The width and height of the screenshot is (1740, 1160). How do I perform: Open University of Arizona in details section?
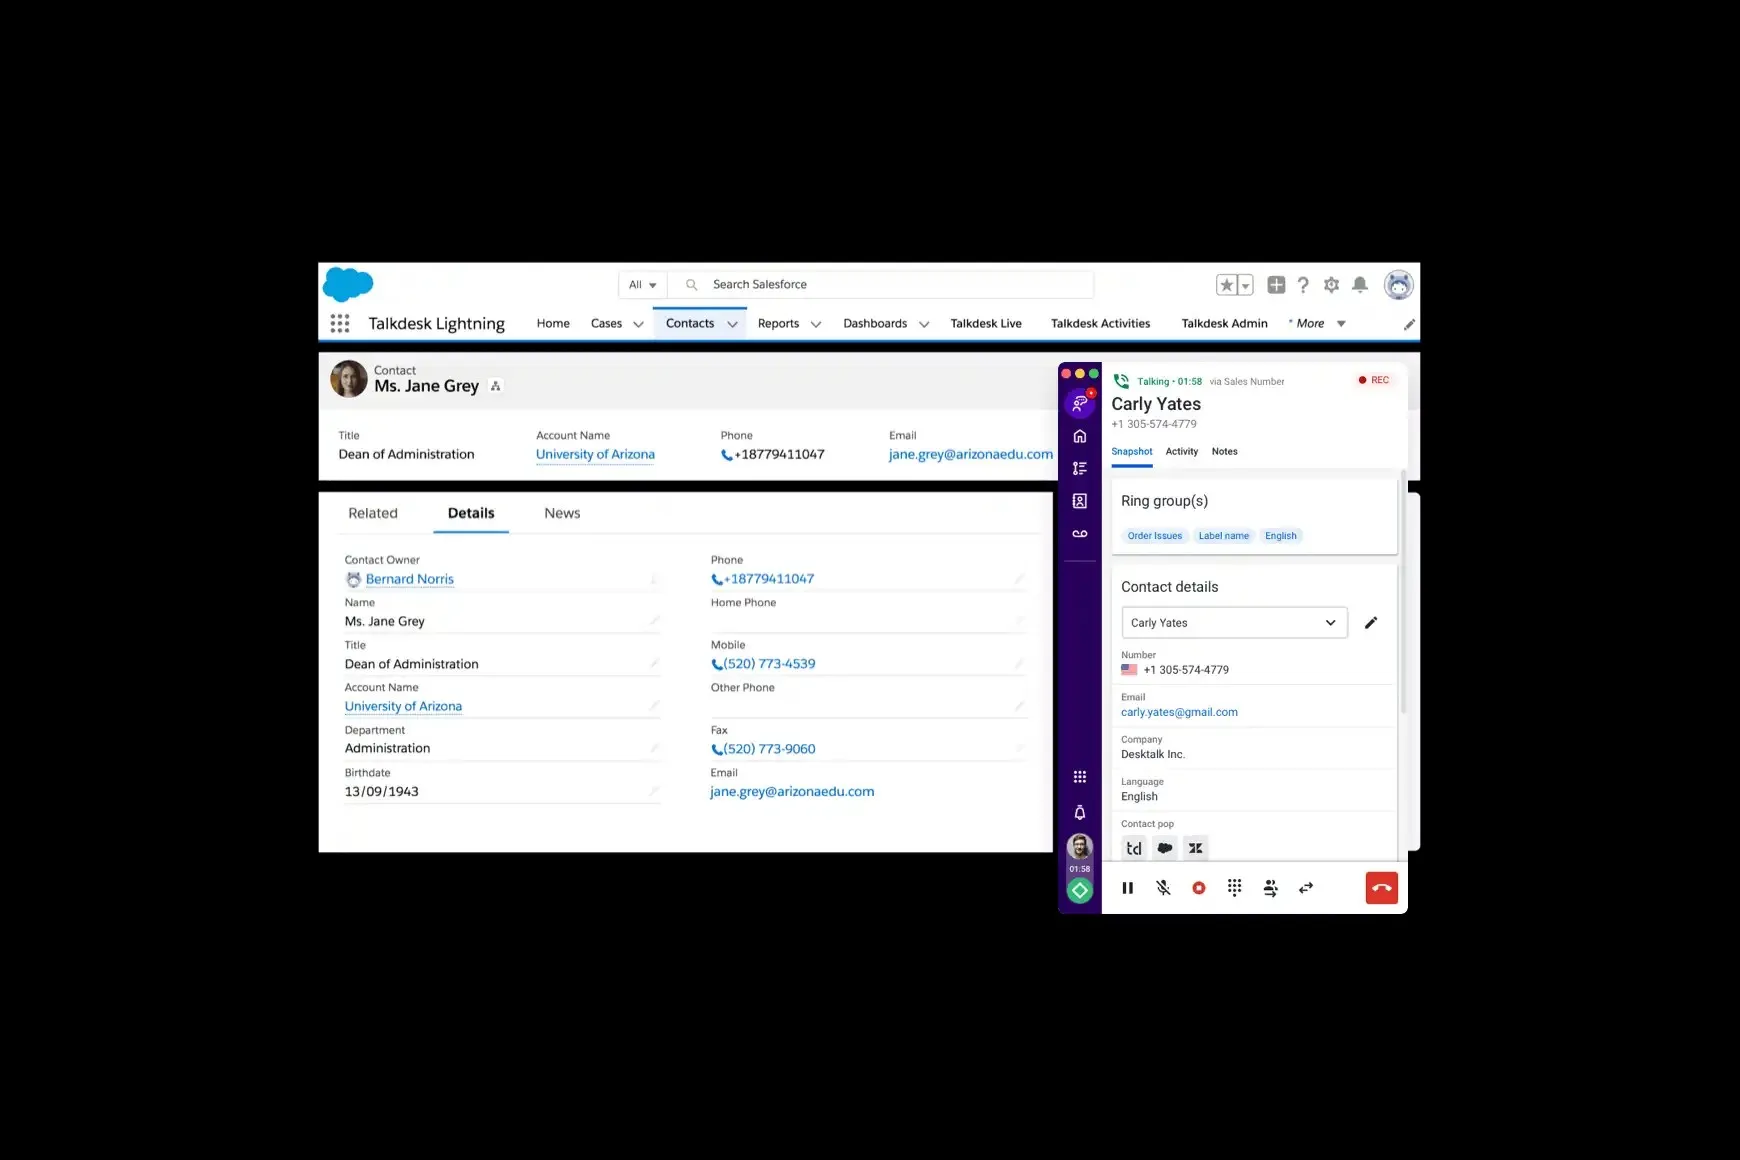tap(403, 706)
